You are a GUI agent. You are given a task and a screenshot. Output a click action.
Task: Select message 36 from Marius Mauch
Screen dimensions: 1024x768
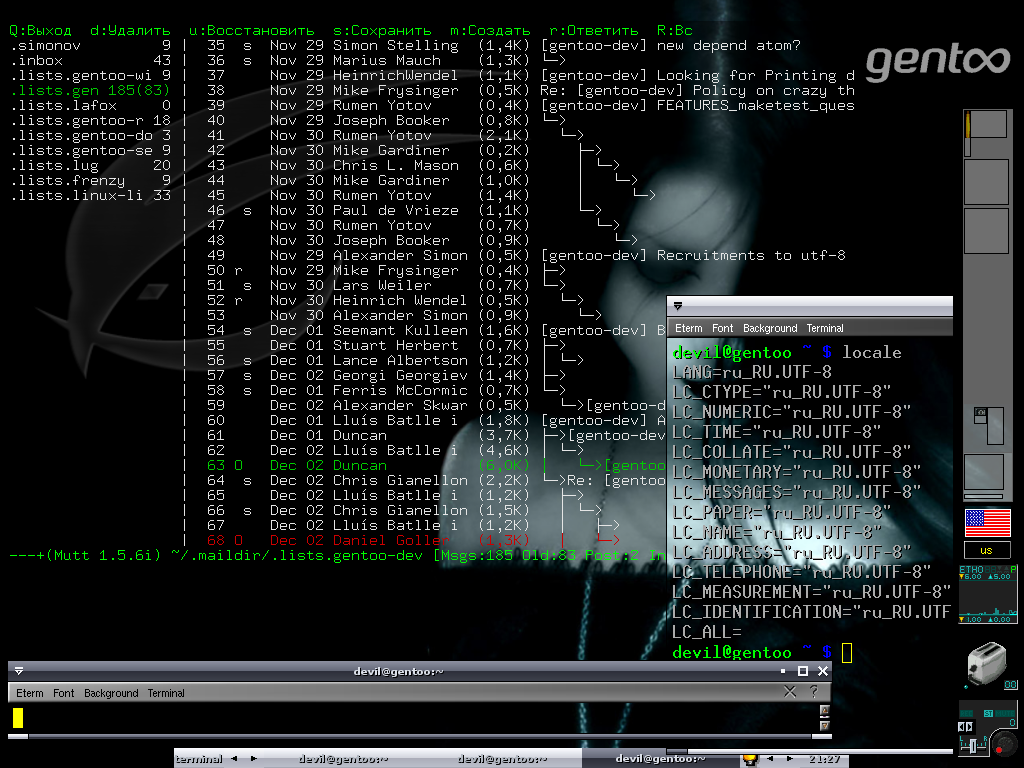pyautogui.click(x=385, y=61)
